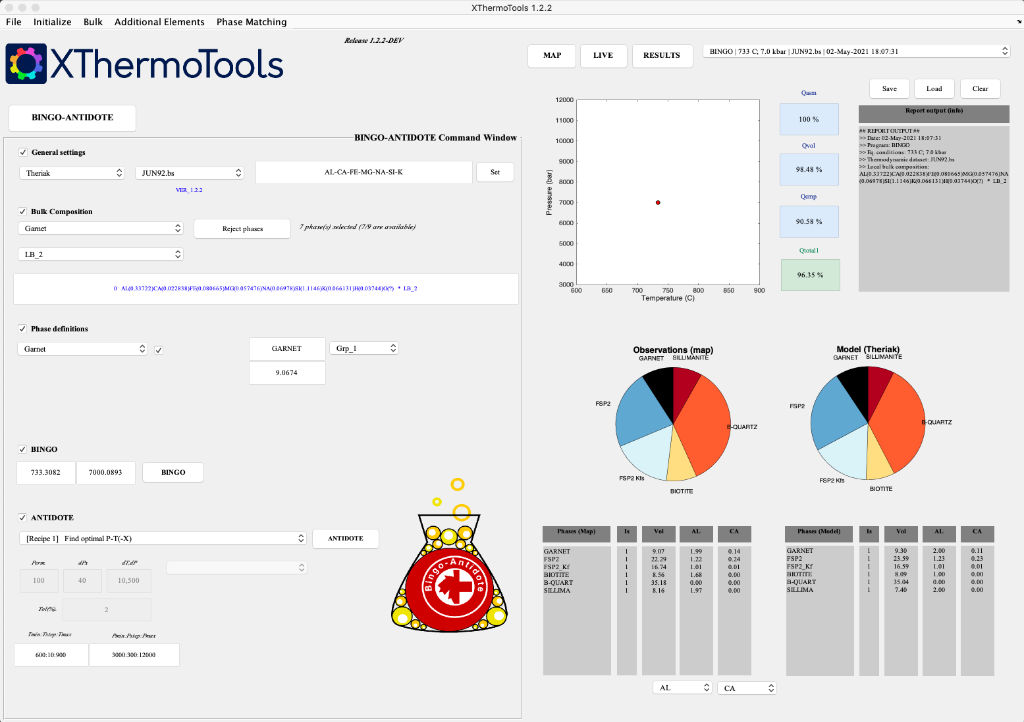This screenshot has width=1024, height=722.
Task: Click the BINGO-ANTIDOTE button
Action: point(72,118)
